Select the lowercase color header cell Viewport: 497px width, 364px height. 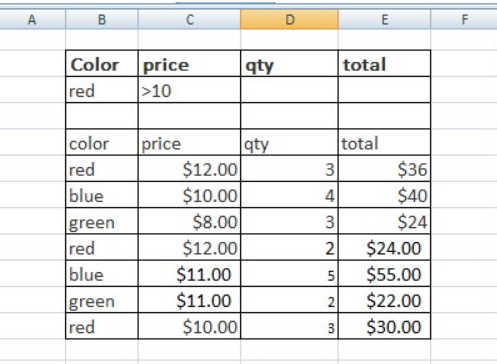coord(102,142)
